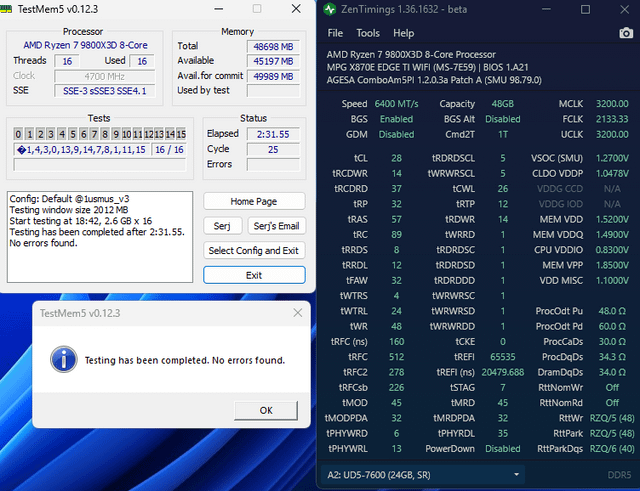The height and width of the screenshot is (491, 640).
Task: Click the BGS Alt Disabled value
Action: point(502,119)
